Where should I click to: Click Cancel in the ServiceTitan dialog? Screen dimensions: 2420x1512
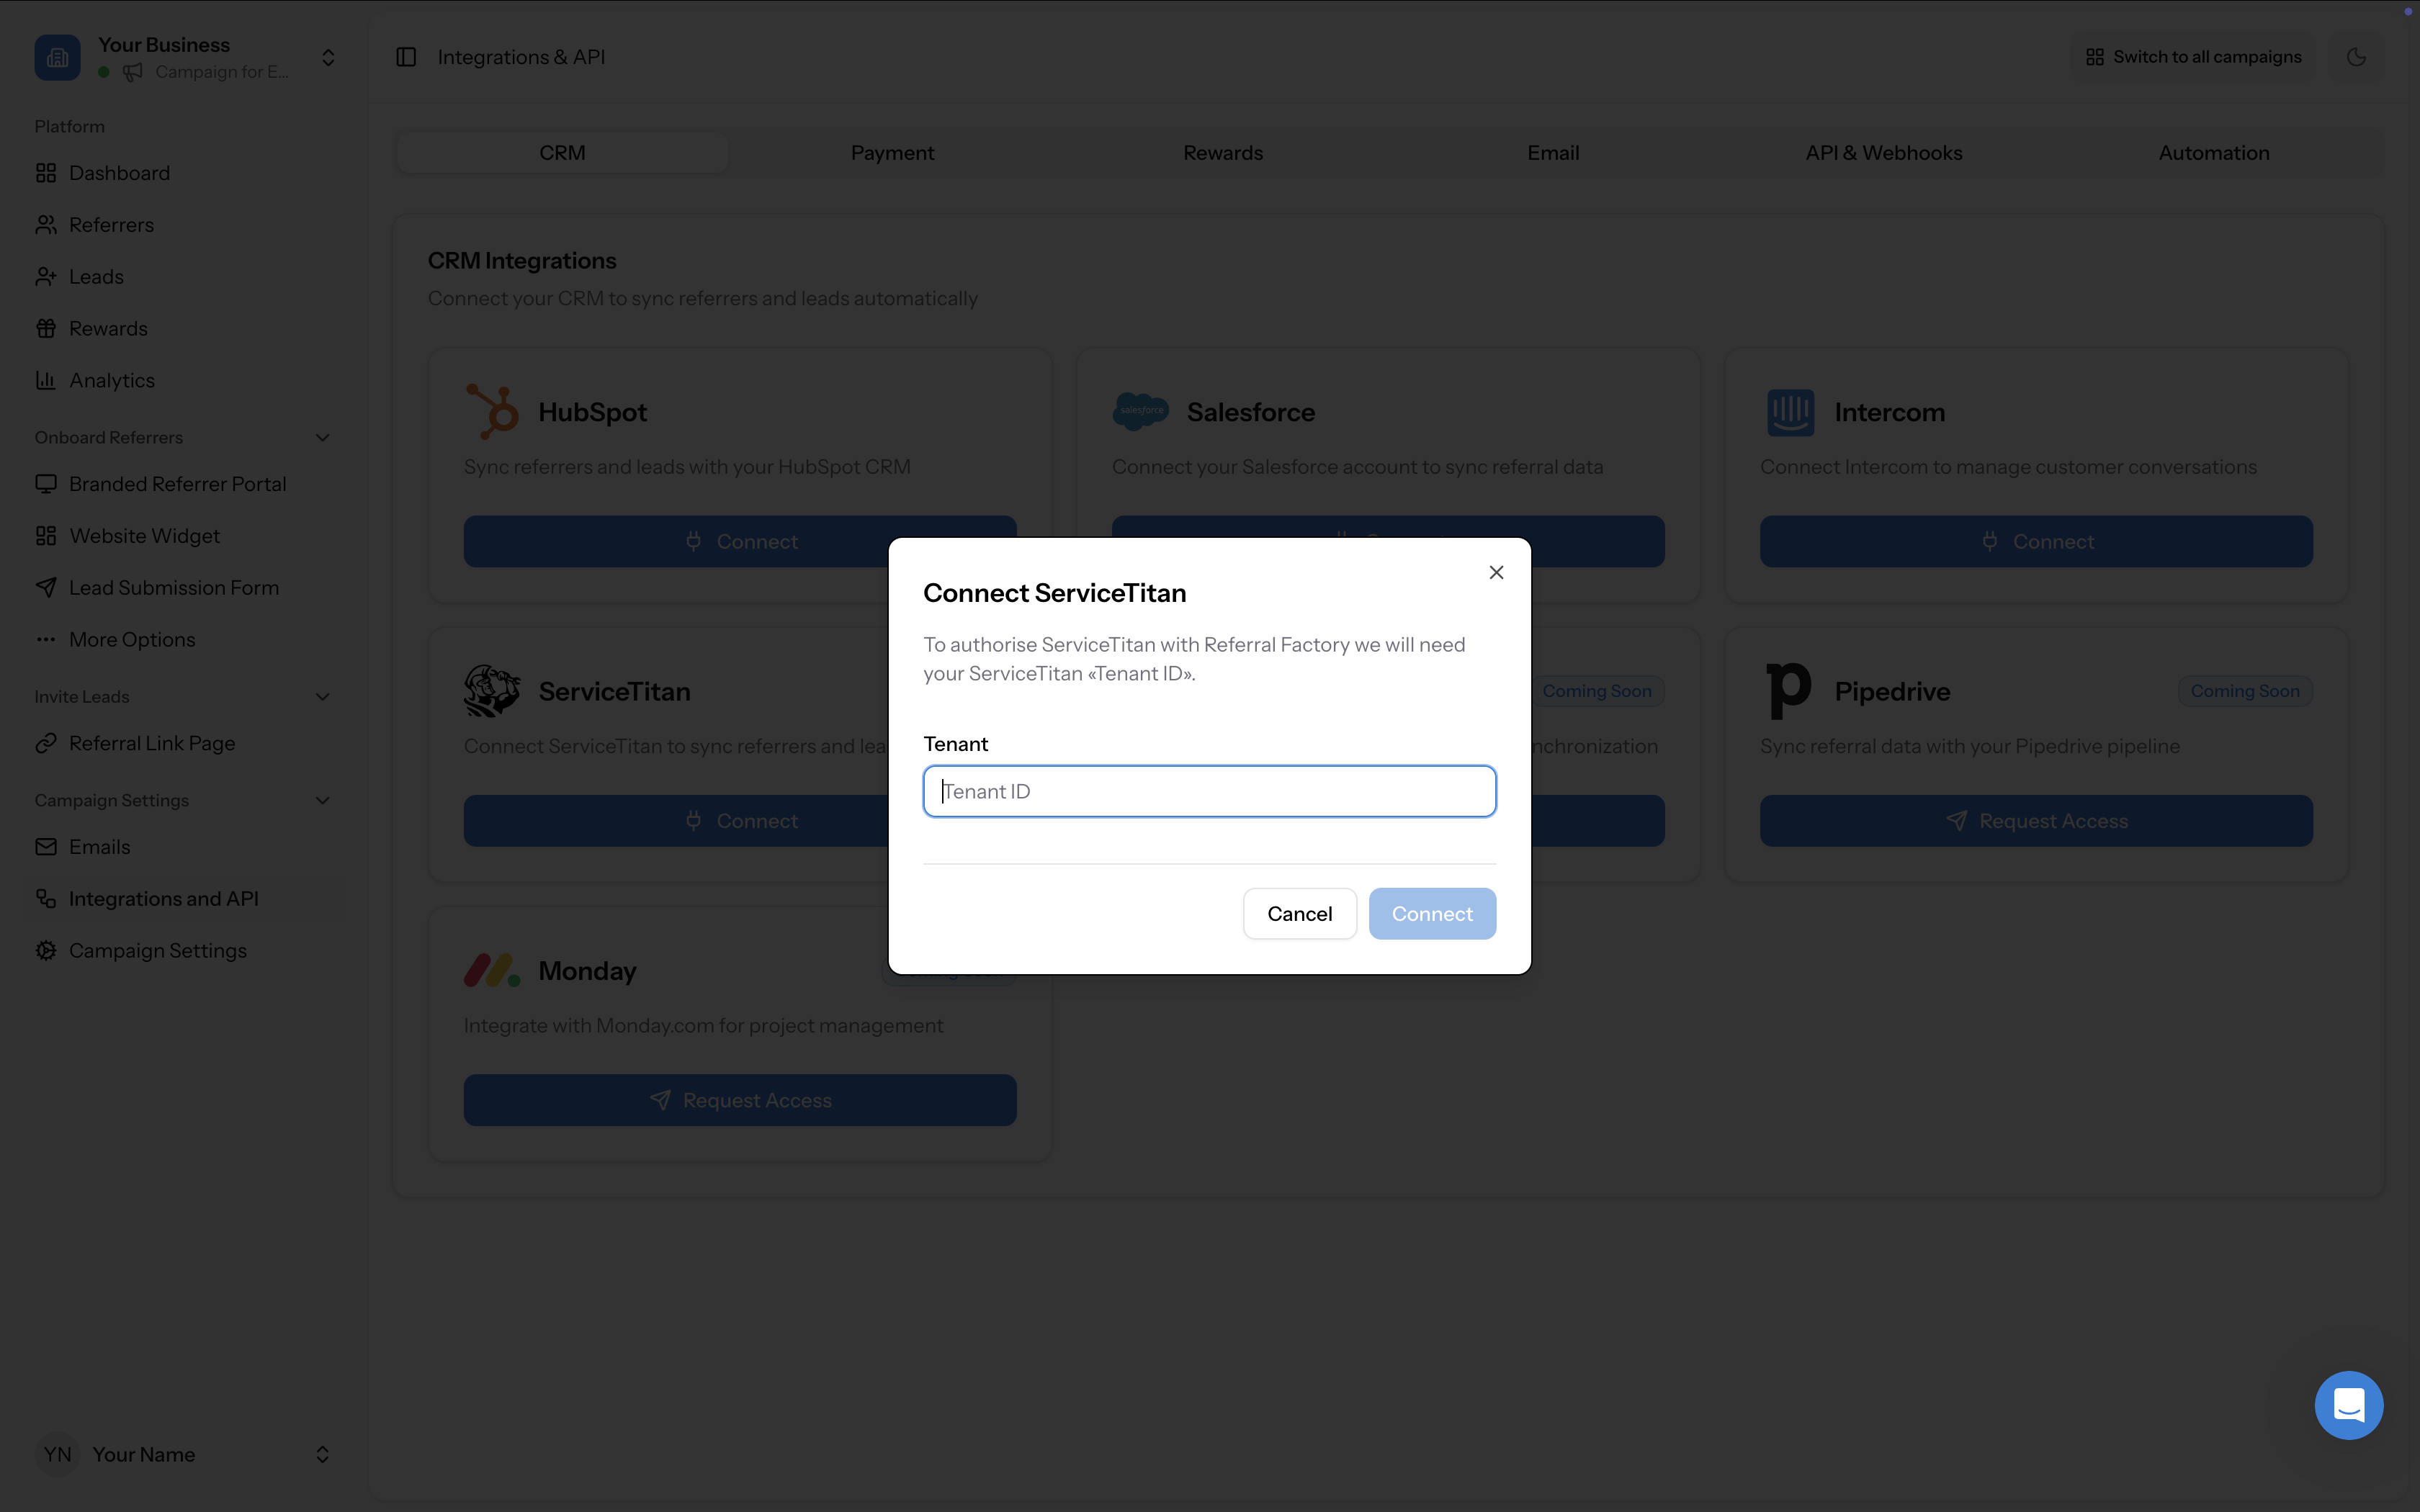point(1299,913)
